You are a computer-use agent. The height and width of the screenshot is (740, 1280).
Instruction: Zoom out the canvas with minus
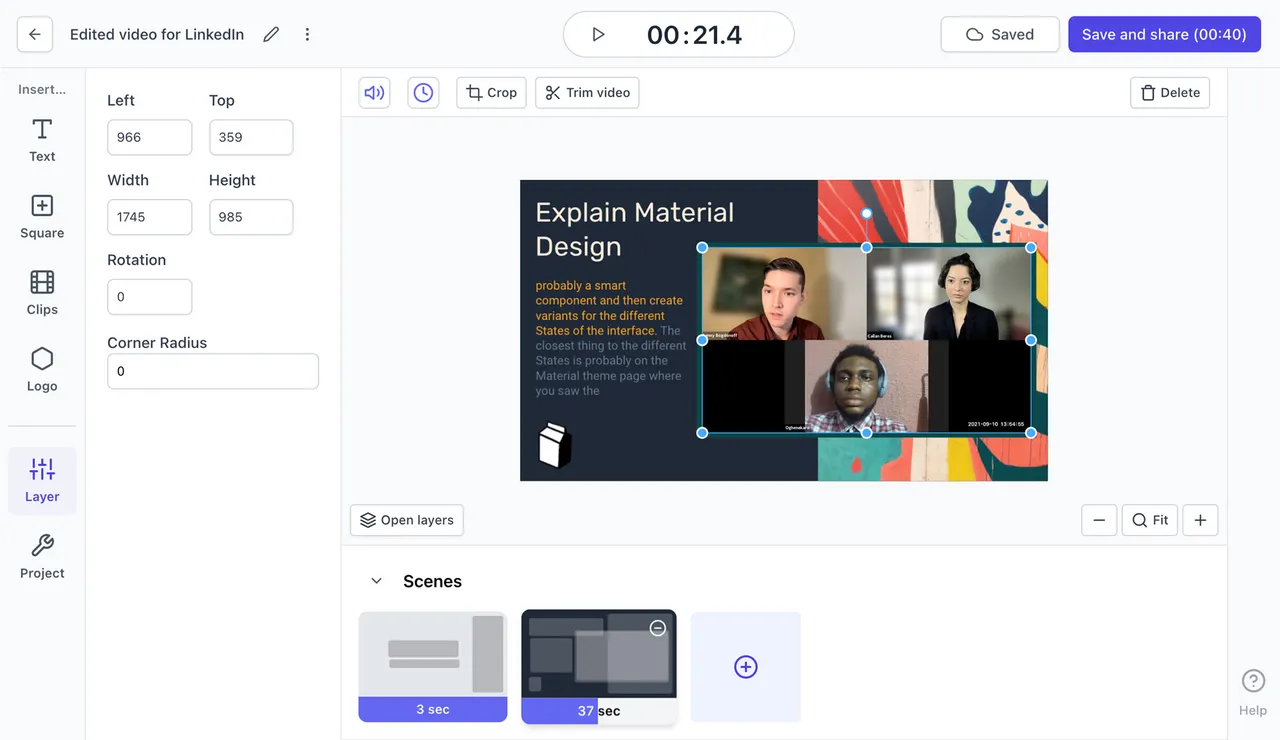pos(1099,520)
